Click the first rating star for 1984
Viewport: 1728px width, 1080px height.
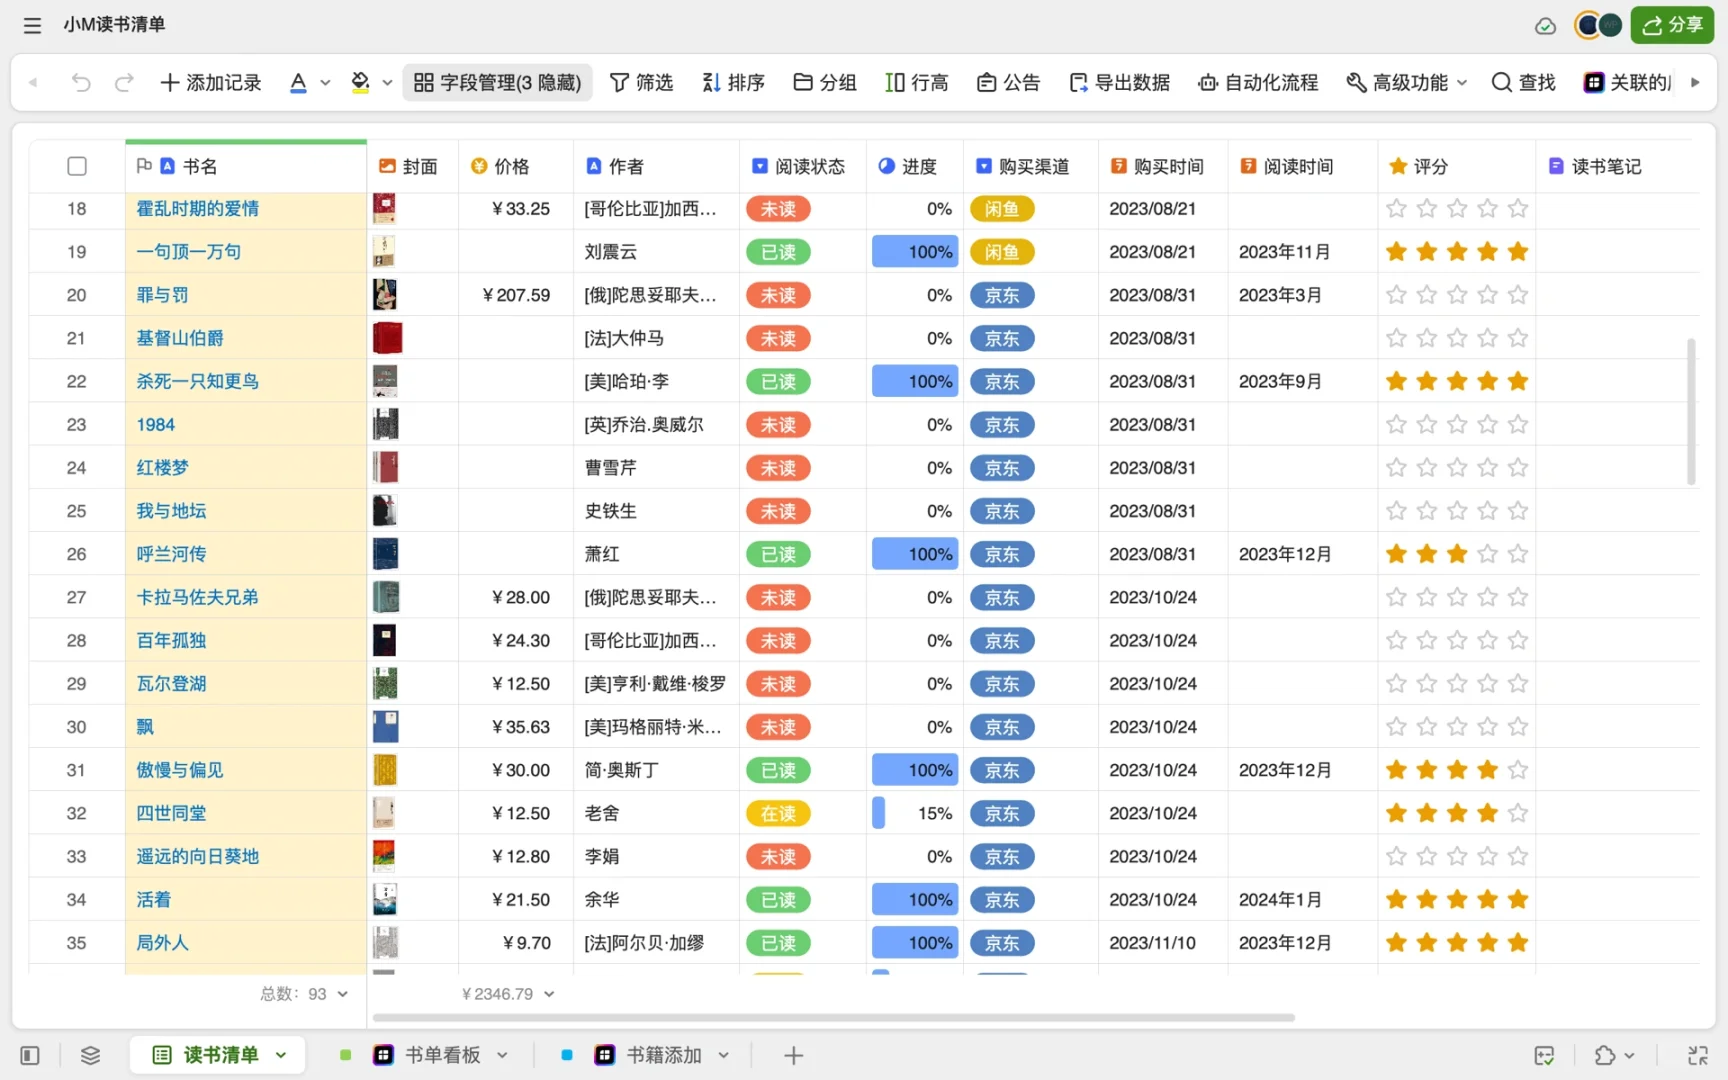1396,424
